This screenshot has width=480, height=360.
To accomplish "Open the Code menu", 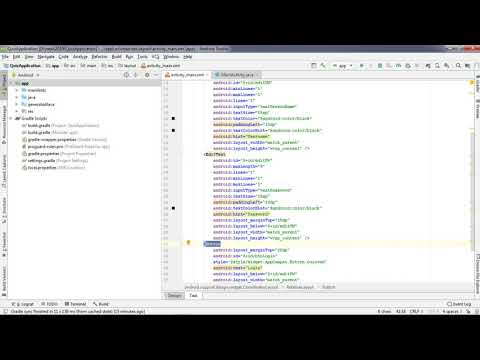I will click(63, 57).
